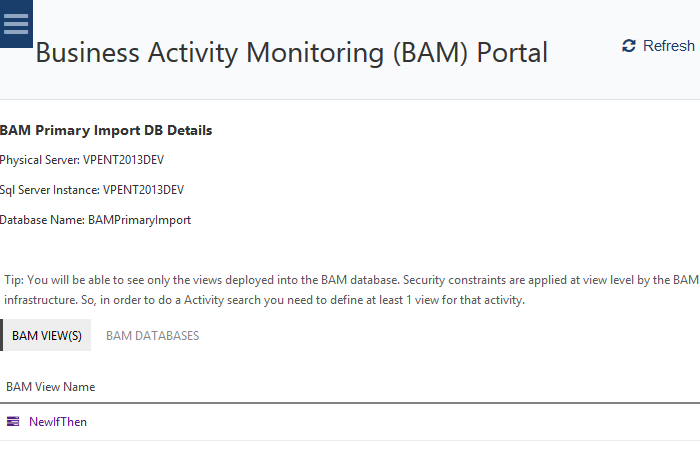
Task: Switch to the BAM VIEW(S) tab
Action: tap(47, 336)
